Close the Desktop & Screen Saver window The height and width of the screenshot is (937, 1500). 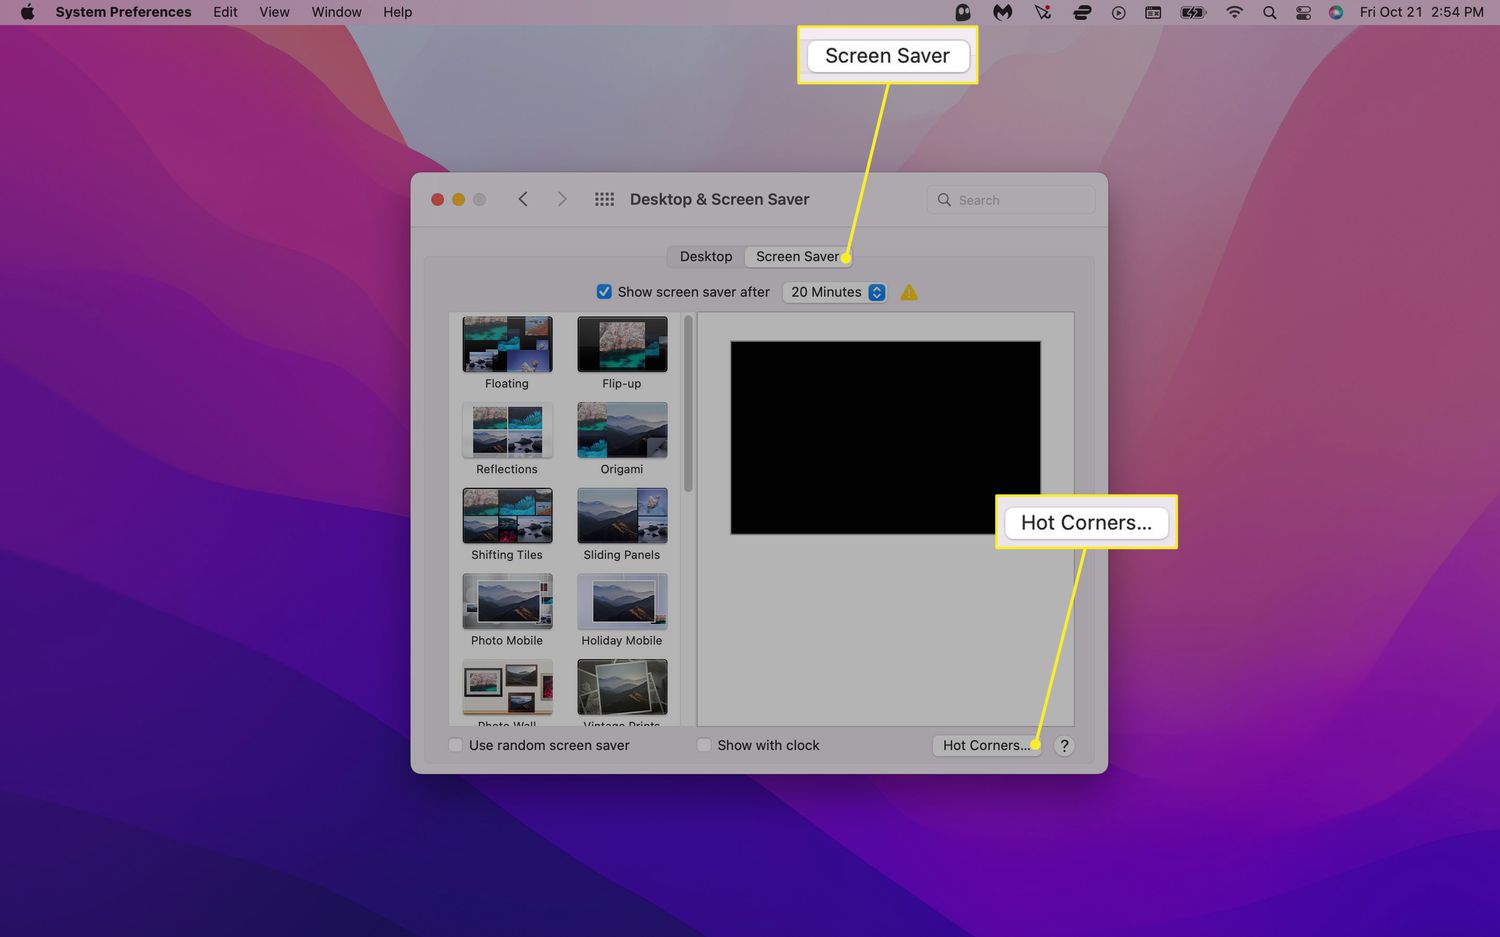pos(437,199)
